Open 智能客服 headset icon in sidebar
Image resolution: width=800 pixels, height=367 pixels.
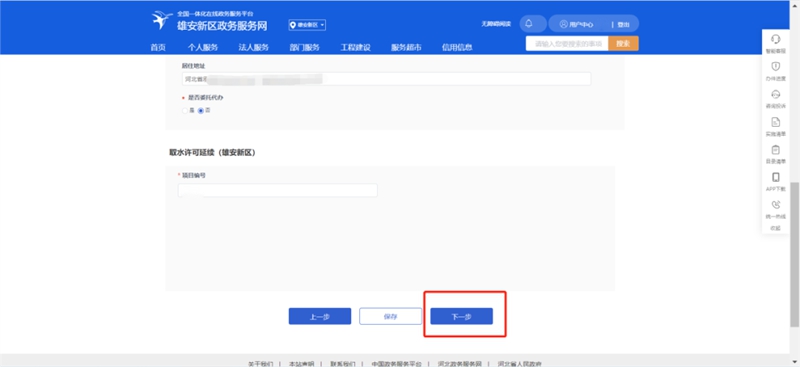tap(776, 39)
